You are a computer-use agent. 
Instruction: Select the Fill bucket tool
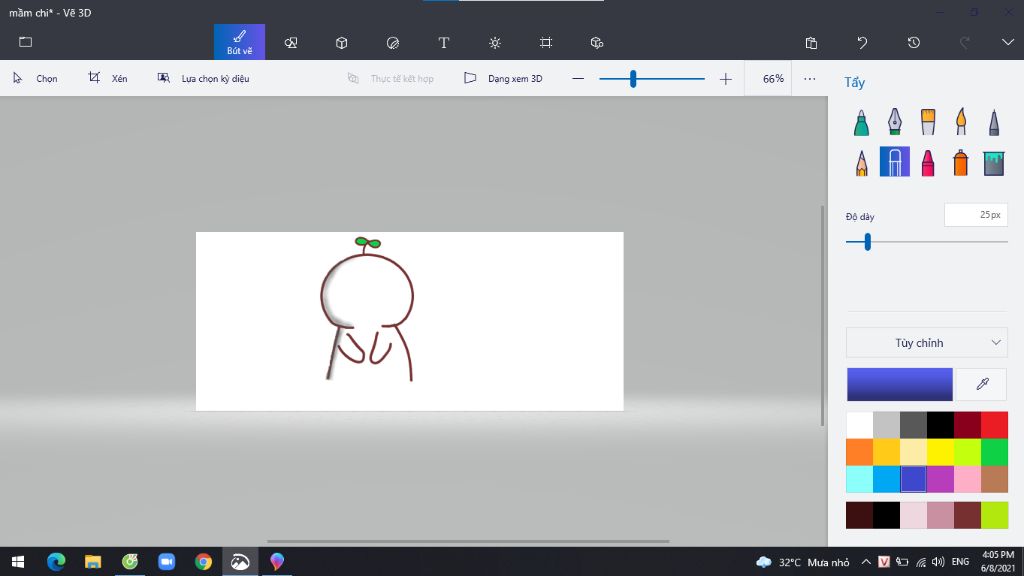point(994,163)
